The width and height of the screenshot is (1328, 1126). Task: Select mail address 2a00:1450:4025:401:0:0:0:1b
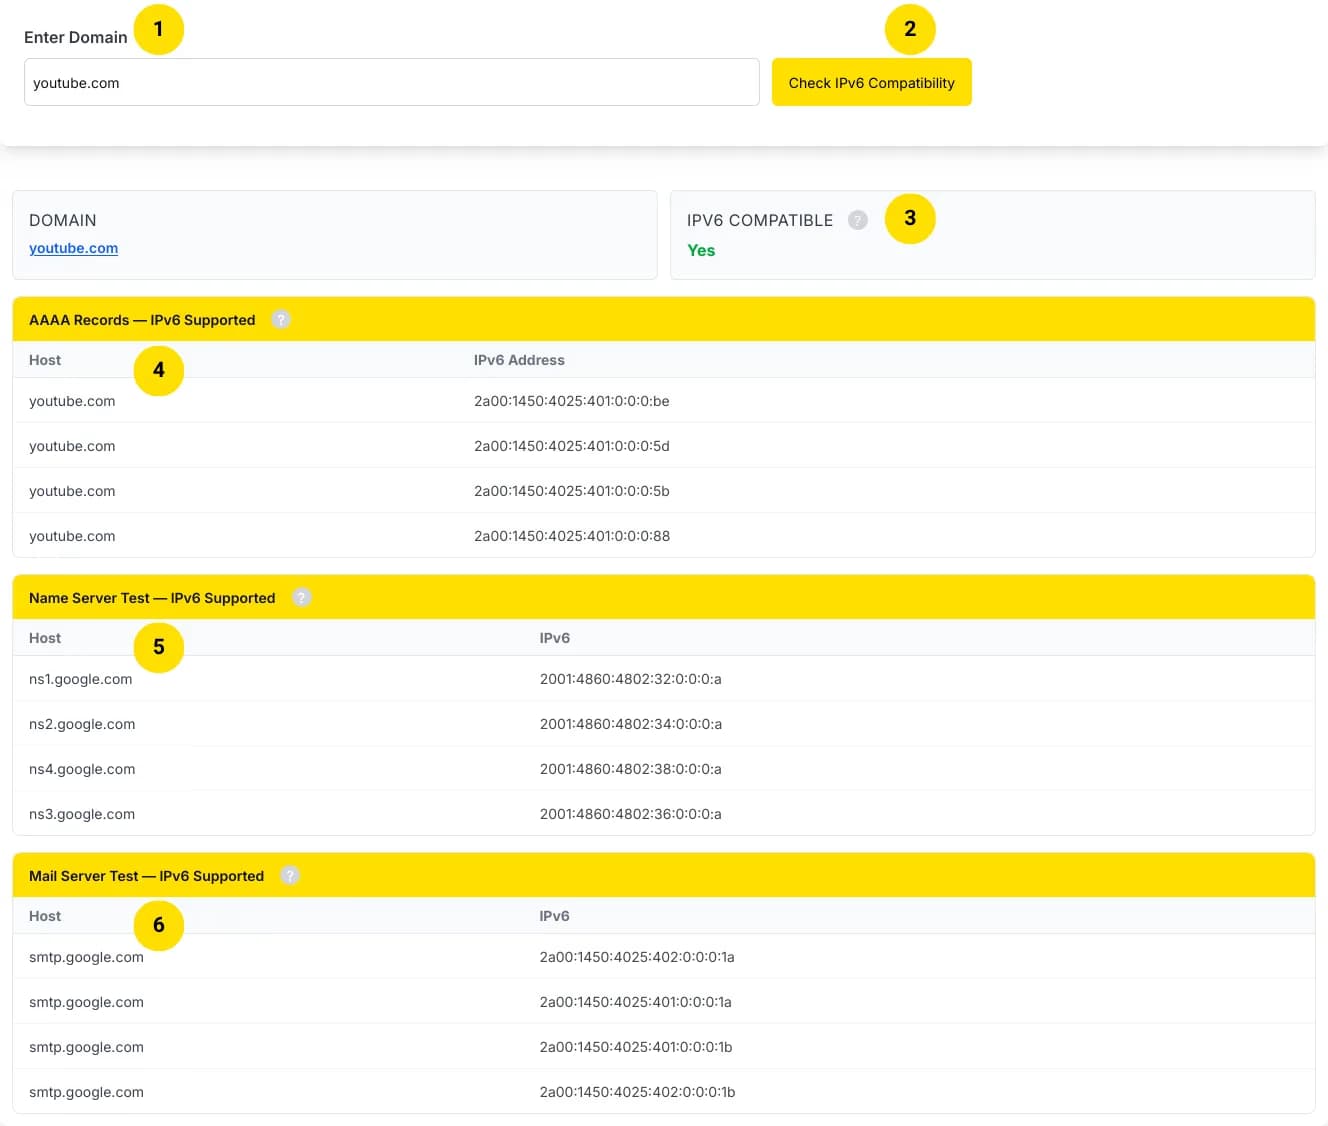636,1047
